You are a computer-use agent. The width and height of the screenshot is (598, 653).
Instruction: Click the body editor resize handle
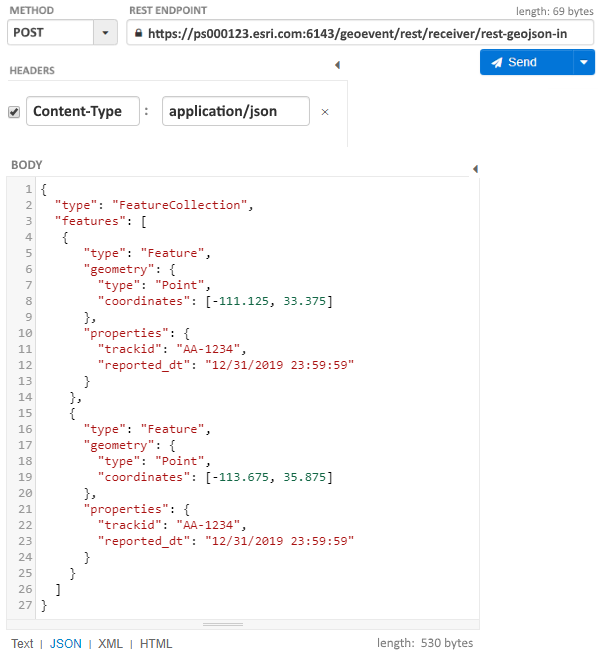coord(223,624)
